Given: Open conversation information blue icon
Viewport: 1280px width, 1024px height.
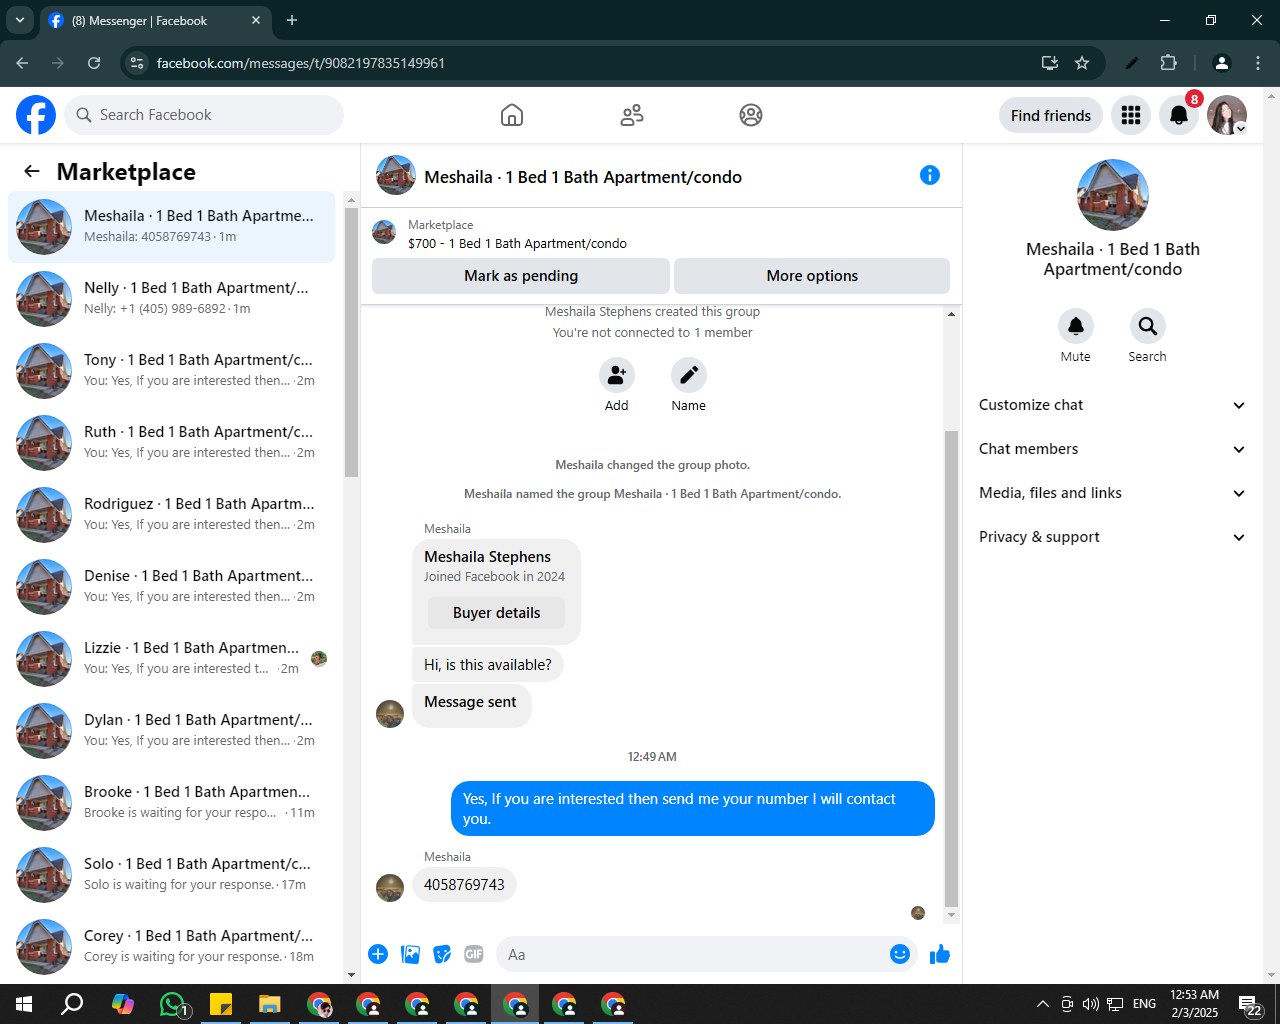Looking at the screenshot, I should click(930, 175).
